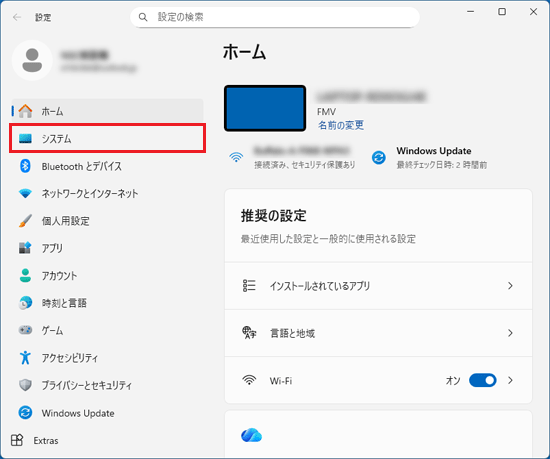Screen dimensions: 550x459
Task: Click the Privacy shield icon
Action: point(25,385)
